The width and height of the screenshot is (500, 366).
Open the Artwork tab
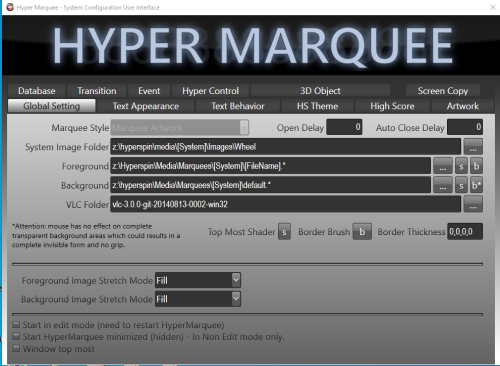coord(463,106)
